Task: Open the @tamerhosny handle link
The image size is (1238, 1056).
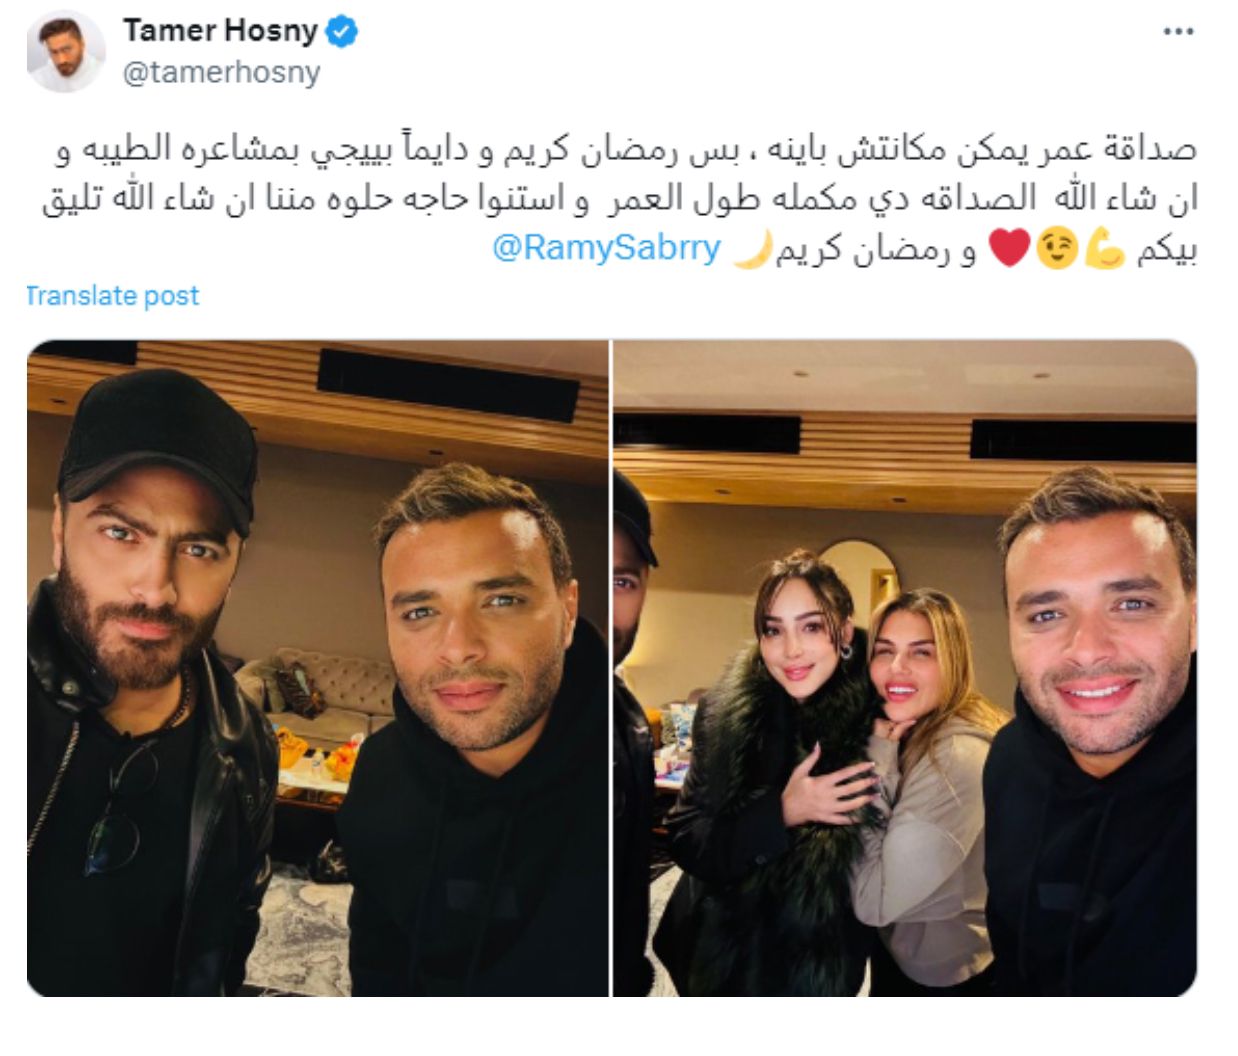Action: pos(221,73)
